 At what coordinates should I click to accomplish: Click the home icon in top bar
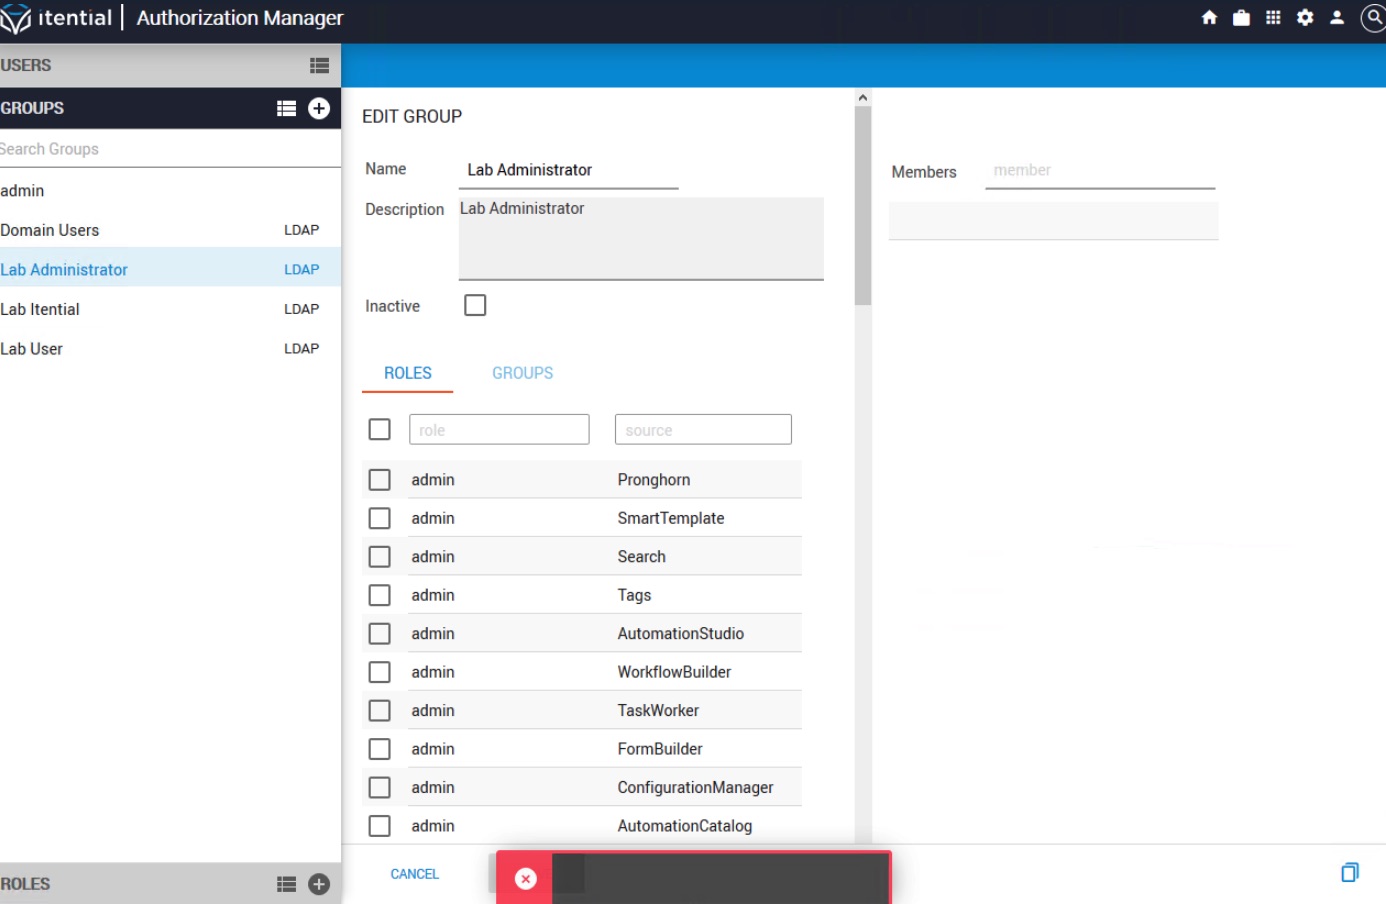1209,17
